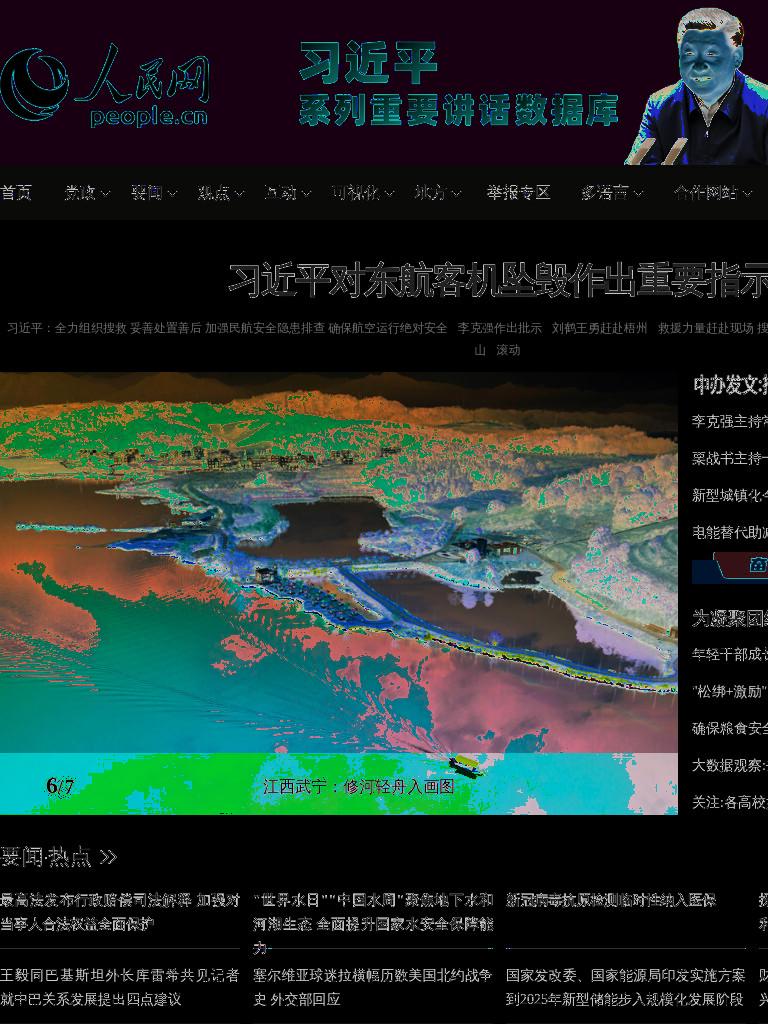
Task: Open sidebar item starting 确保粮食安全
Action: pos(730,728)
